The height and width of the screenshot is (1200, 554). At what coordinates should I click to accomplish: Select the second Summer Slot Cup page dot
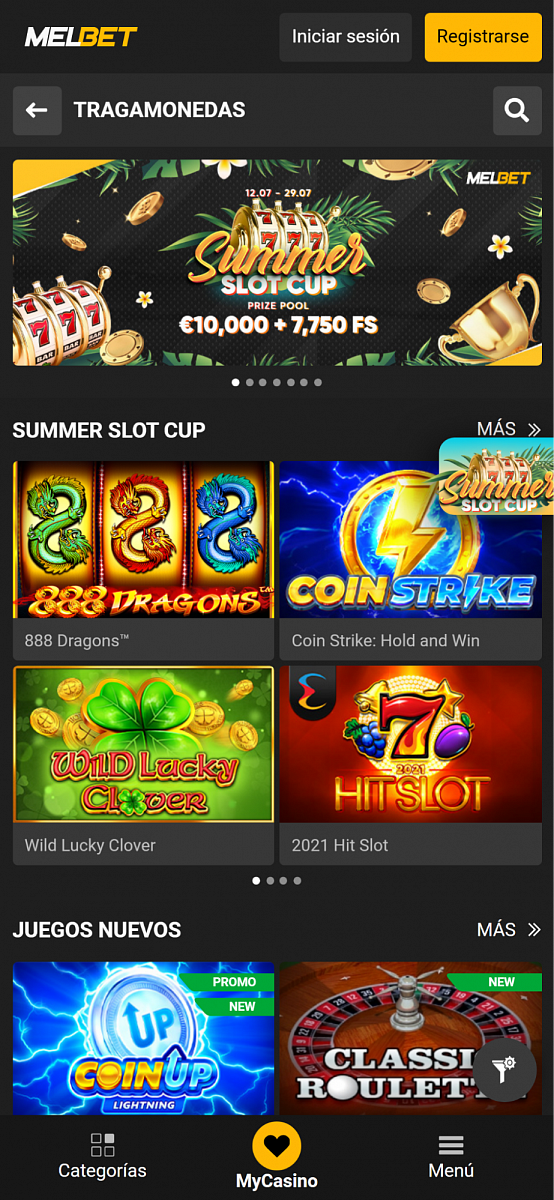[270, 881]
